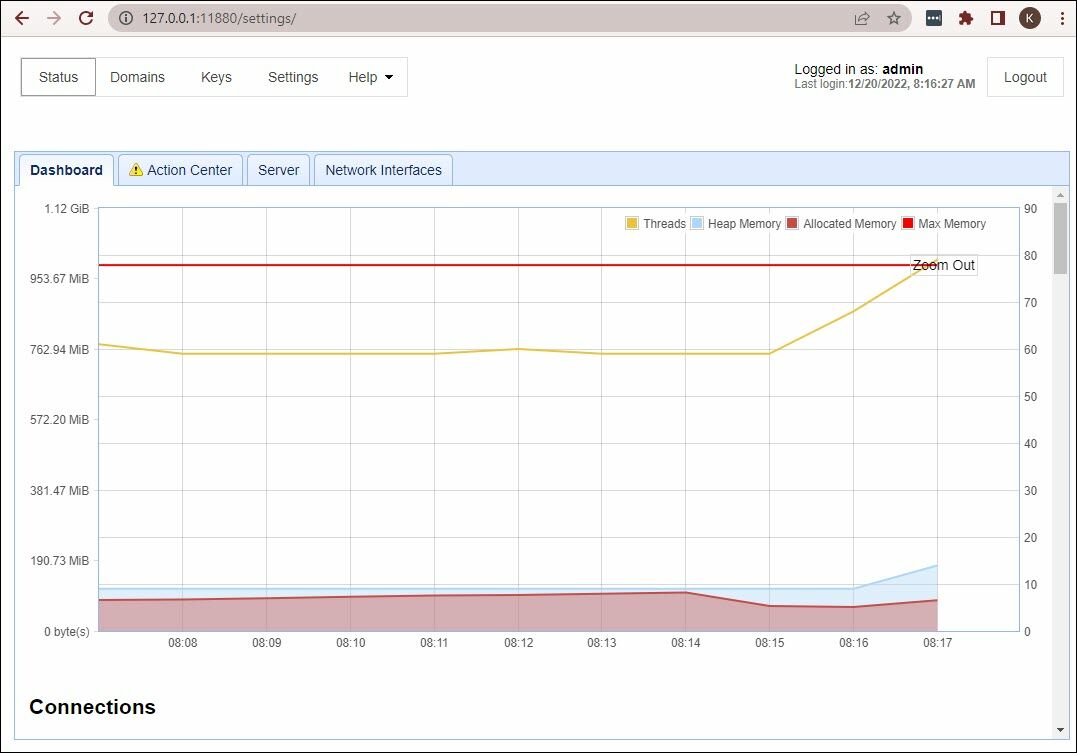Open the Keys menu item
The width and height of the screenshot is (1077, 753).
tap(216, 77)
